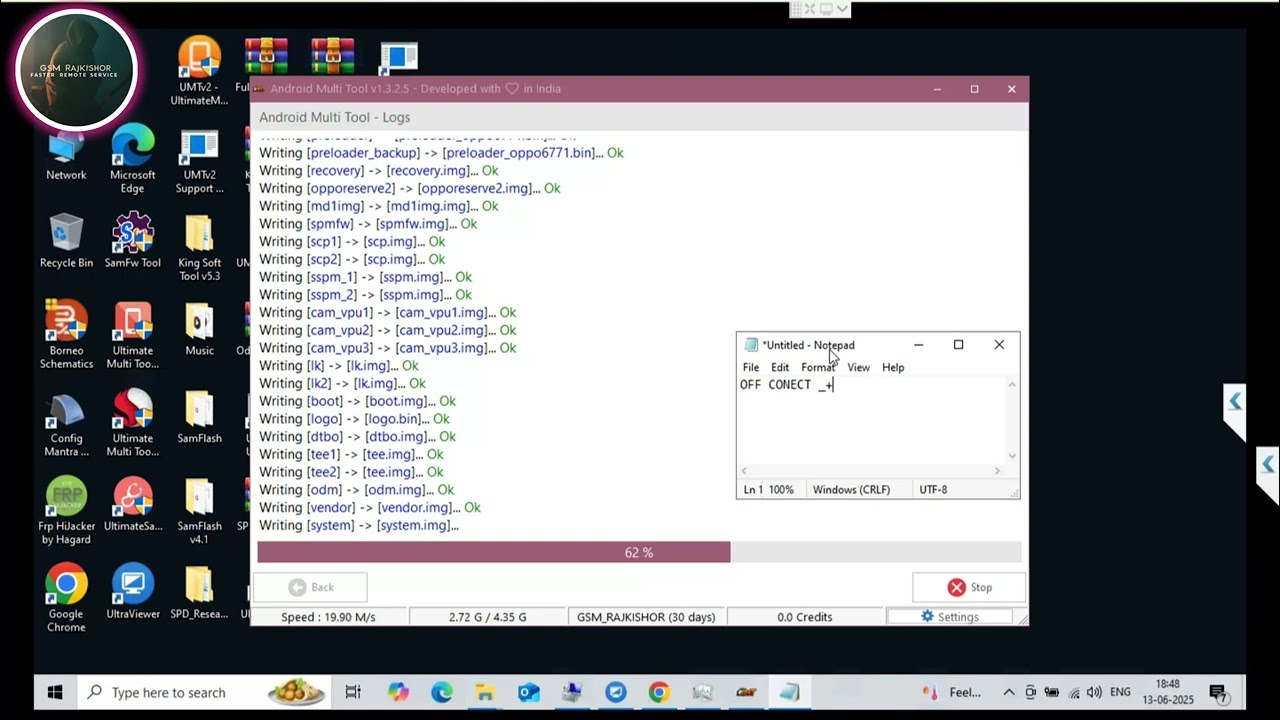Screen dimensions: 1280x720
Task: Open the UltraViewer desktop shortcut
Action: 132,593
